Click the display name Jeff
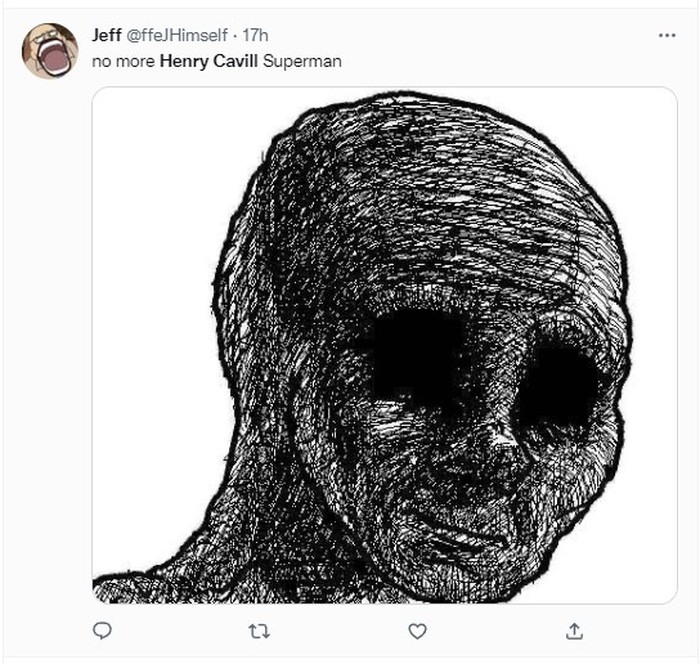This screenshot has height=664, width=700. coord(106,35)
